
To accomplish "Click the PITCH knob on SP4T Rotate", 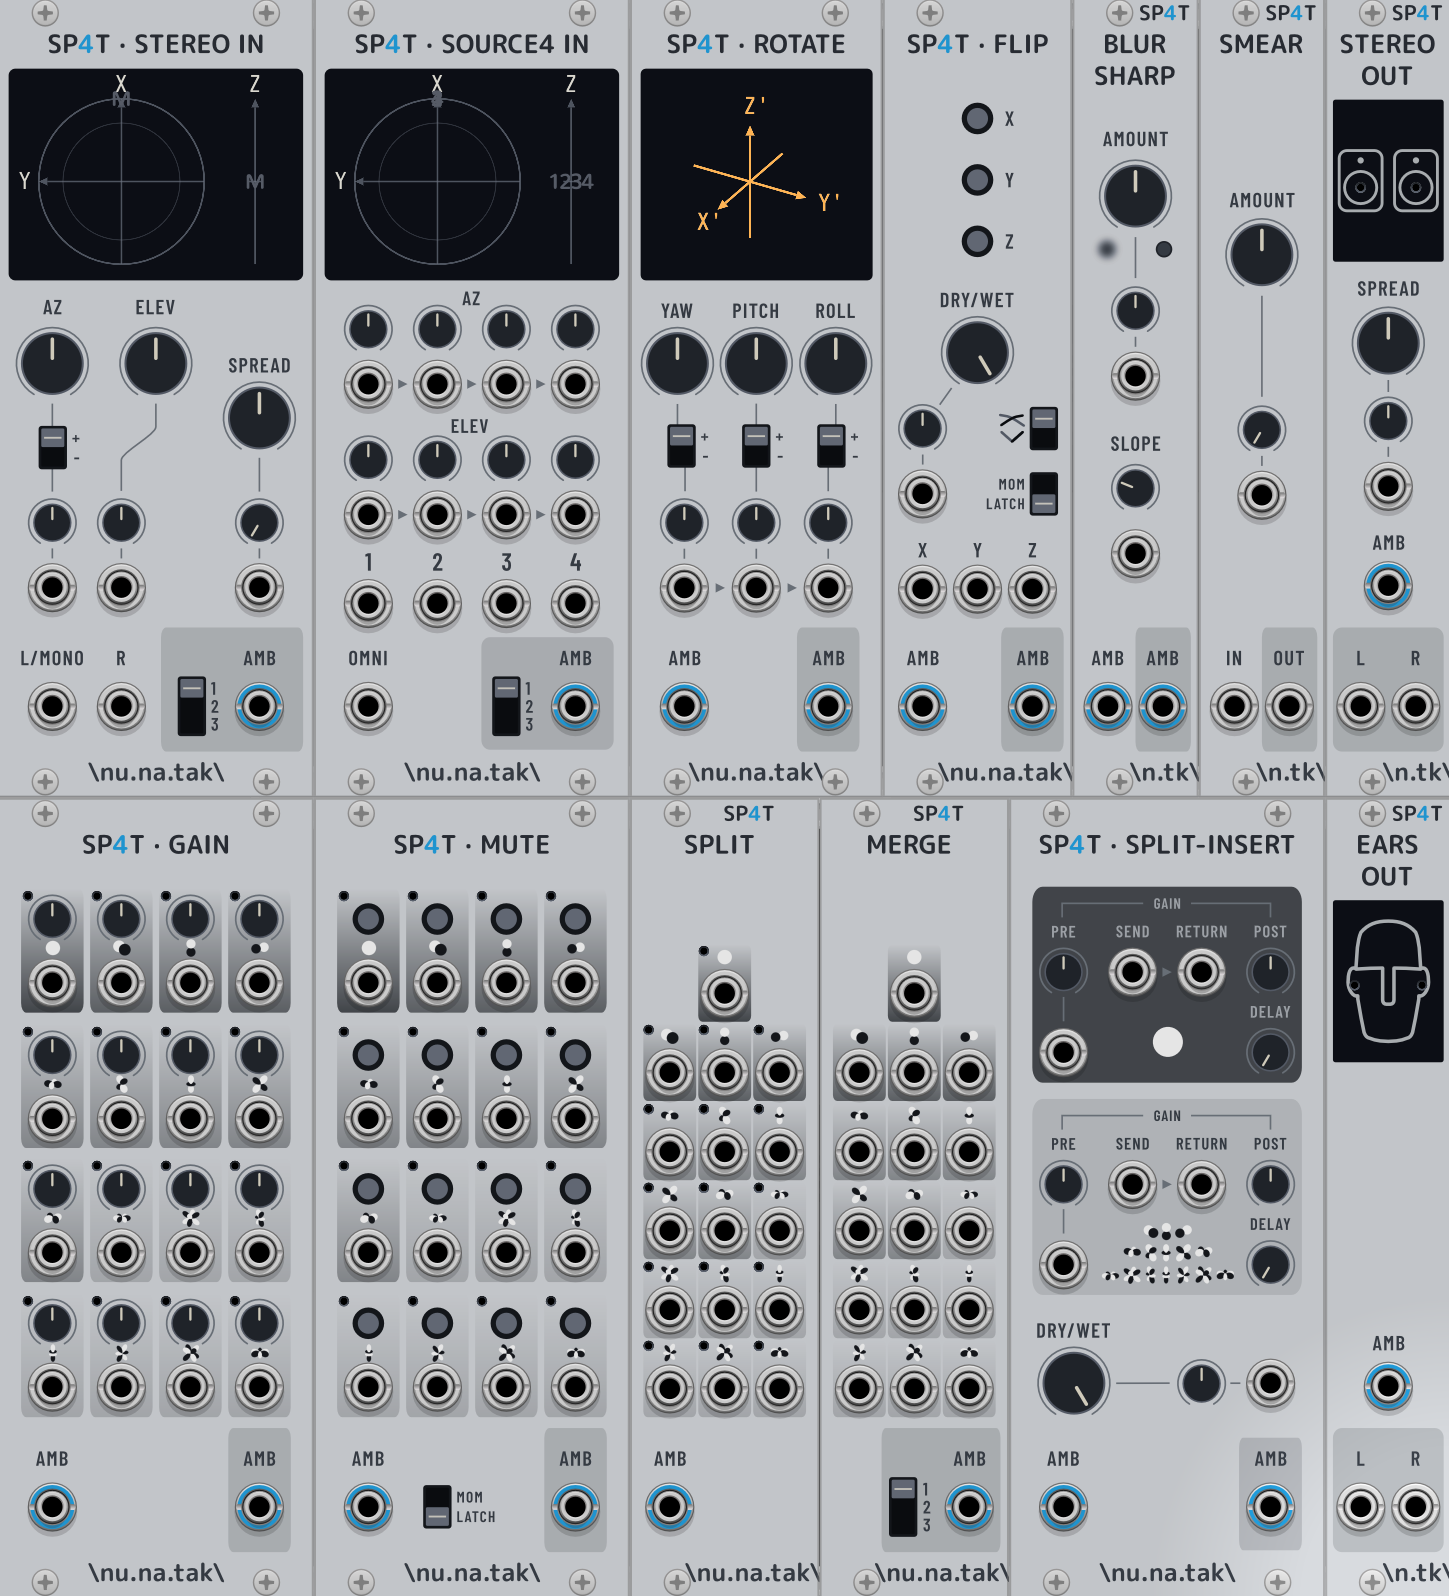I will pyautogui.click(x=756, y=362).
